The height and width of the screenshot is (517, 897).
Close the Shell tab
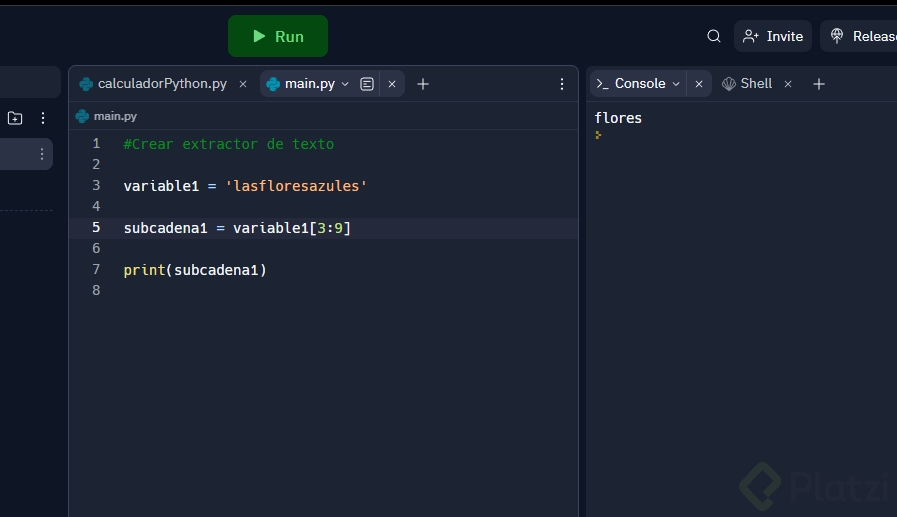click(x=788, y=84)
